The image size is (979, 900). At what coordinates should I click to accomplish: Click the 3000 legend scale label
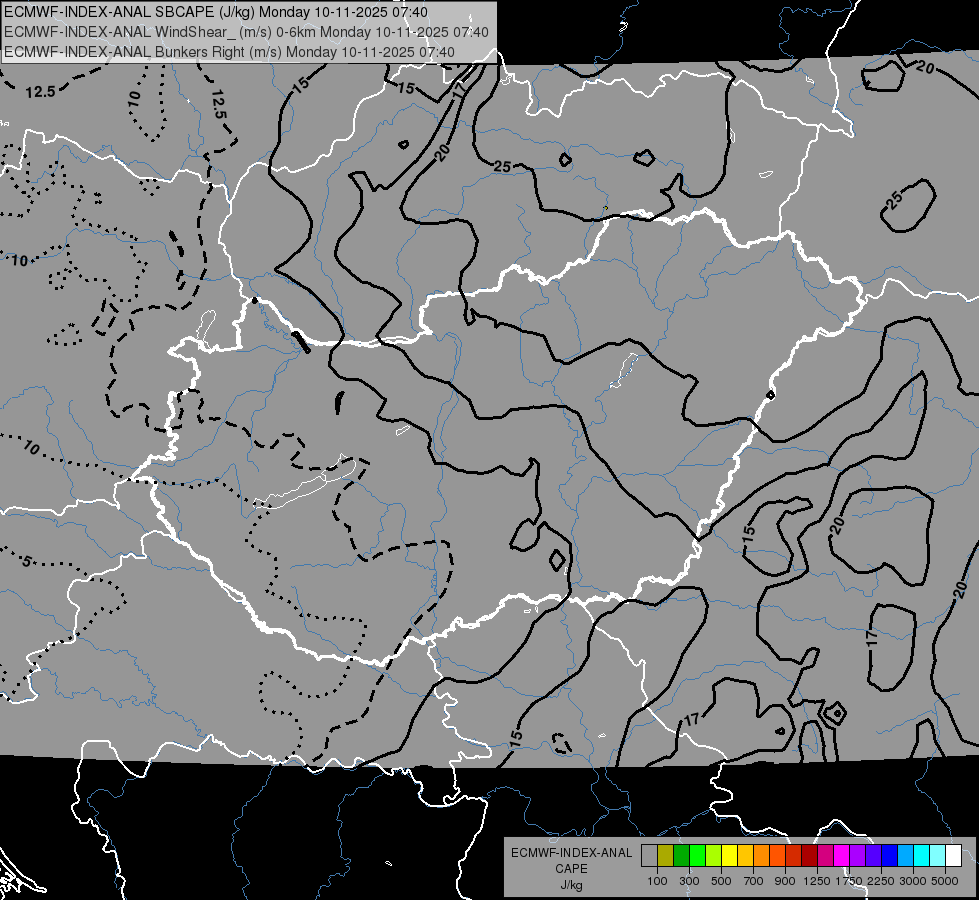[x=913, y=881]
